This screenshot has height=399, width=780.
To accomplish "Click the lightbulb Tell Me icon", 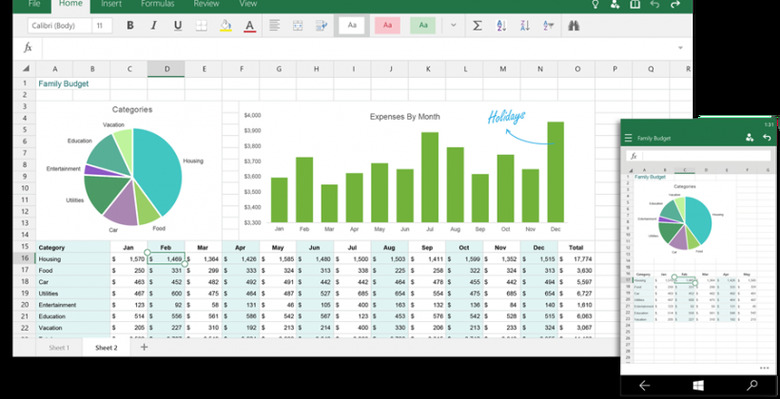I will (594, 4).
